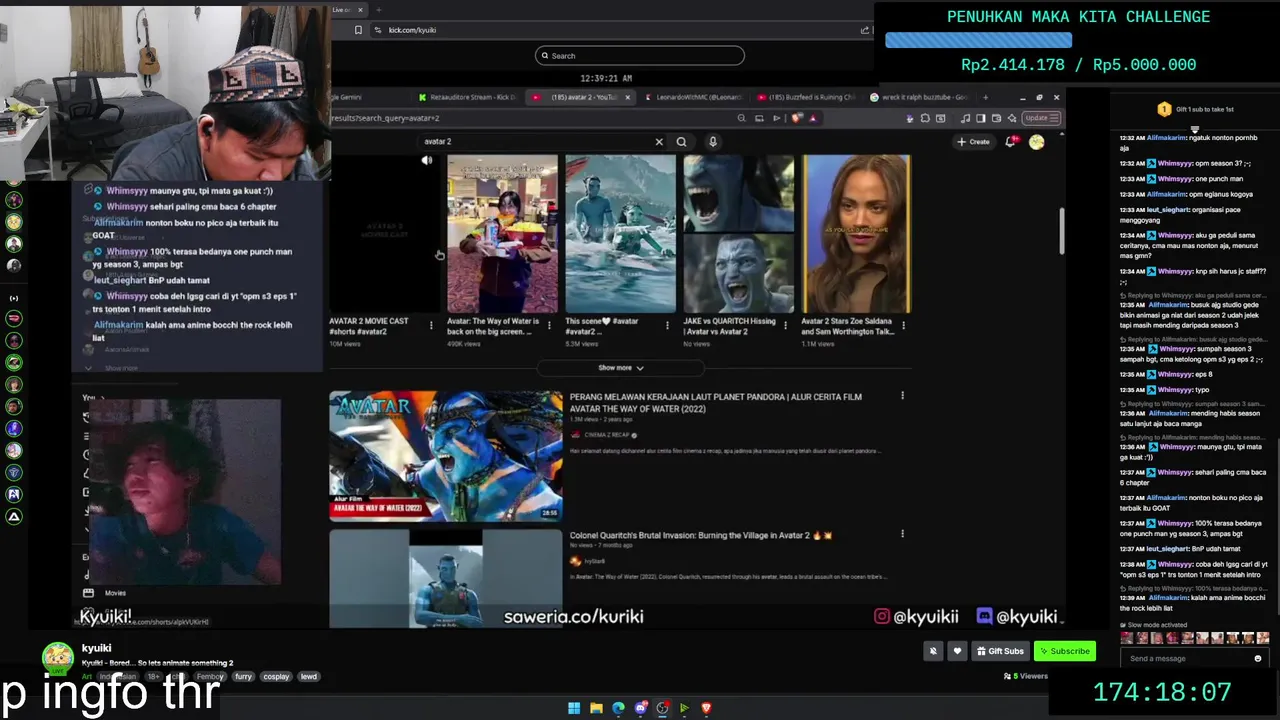Click the 'furry' stream tag
1280x720 pixels.
tap(243, 677)
